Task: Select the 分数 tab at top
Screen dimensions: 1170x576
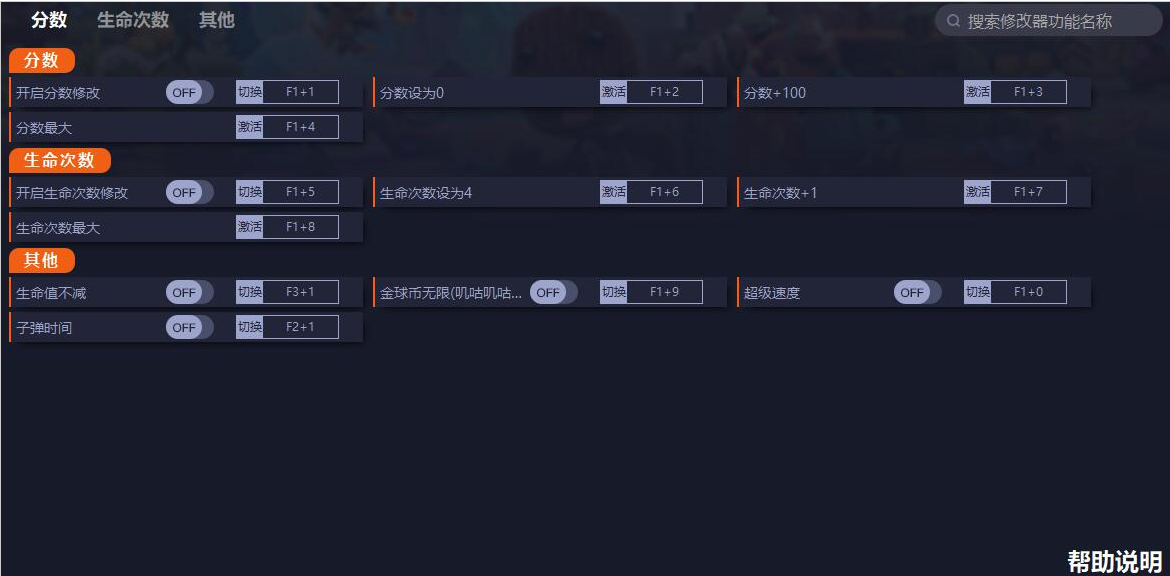Action: 49,20
